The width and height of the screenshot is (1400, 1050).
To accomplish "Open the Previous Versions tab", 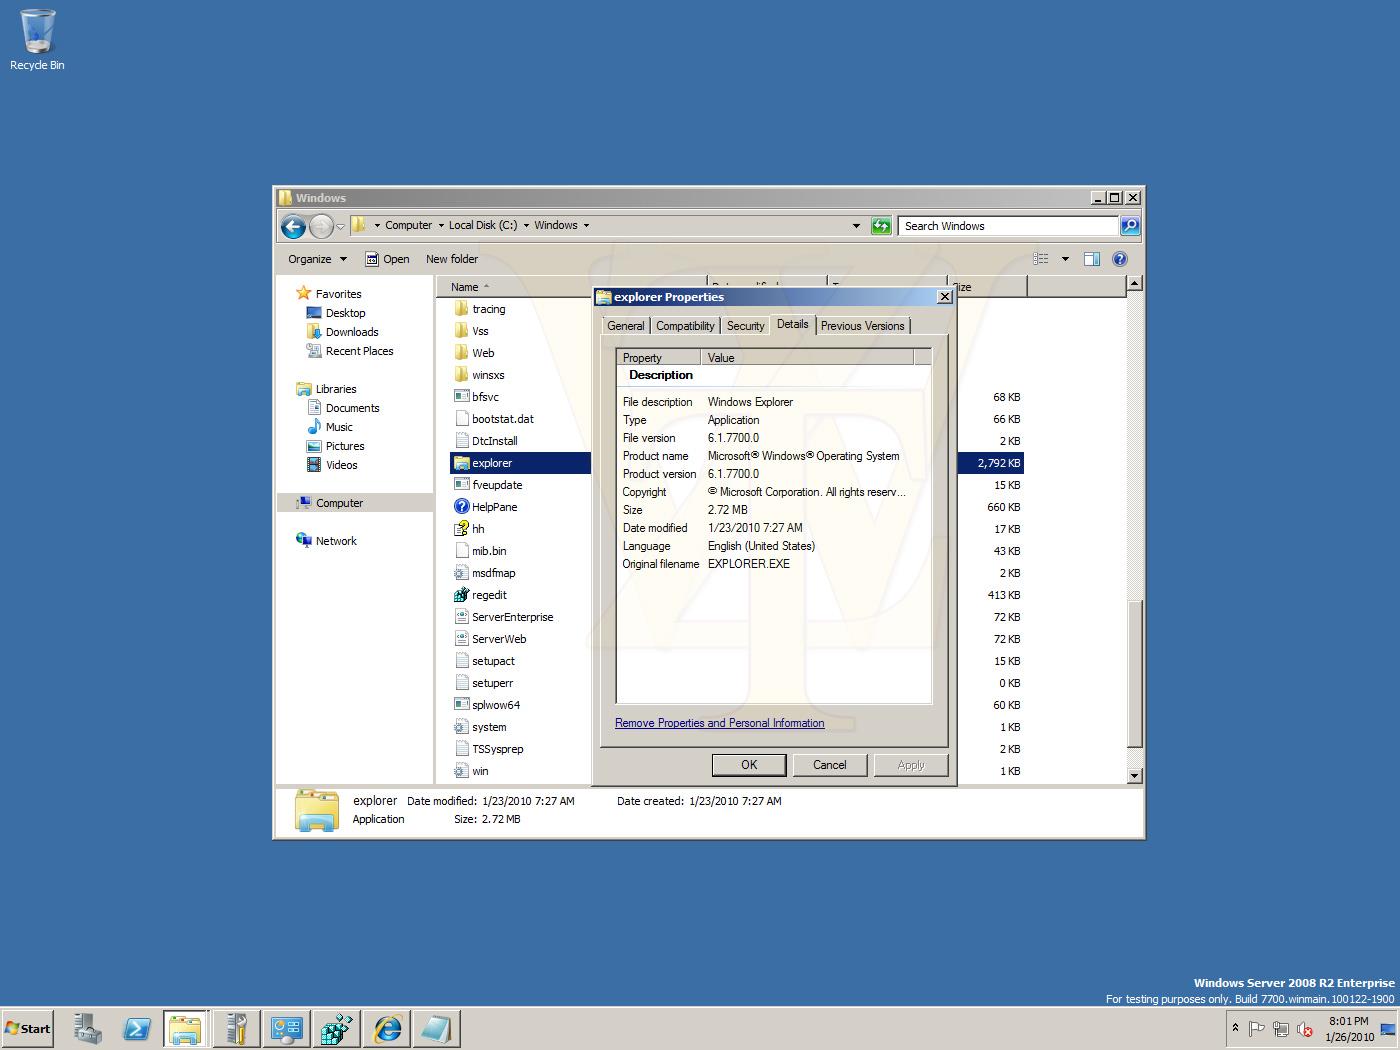I will [862, 326].
